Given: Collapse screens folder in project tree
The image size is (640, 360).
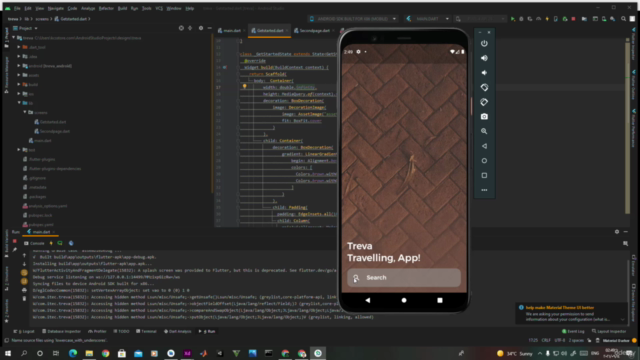Looking at the screenshot, I should [x=24, y=112].
